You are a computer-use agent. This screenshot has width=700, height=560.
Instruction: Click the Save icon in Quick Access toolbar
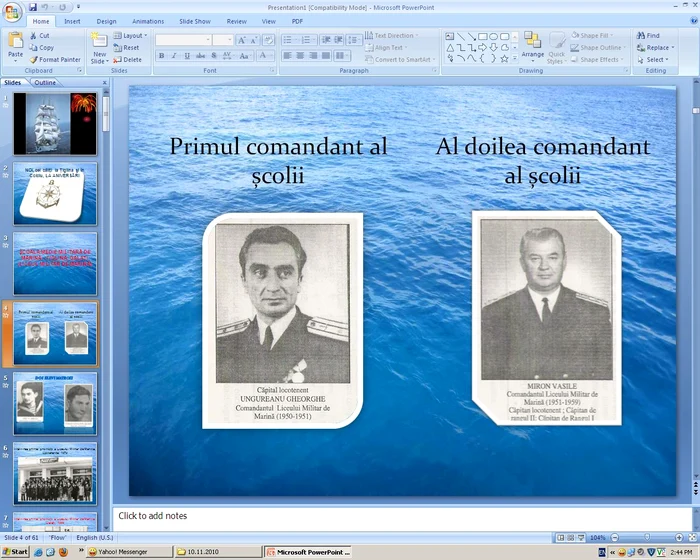pyautogui.click(x=33, y=7)
